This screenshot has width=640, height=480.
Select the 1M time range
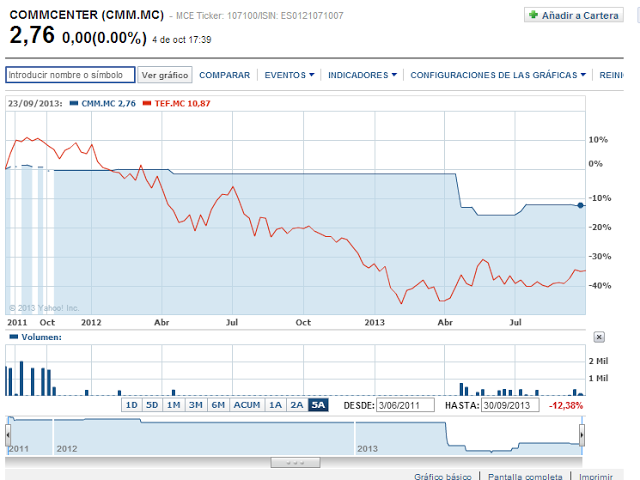173,405
